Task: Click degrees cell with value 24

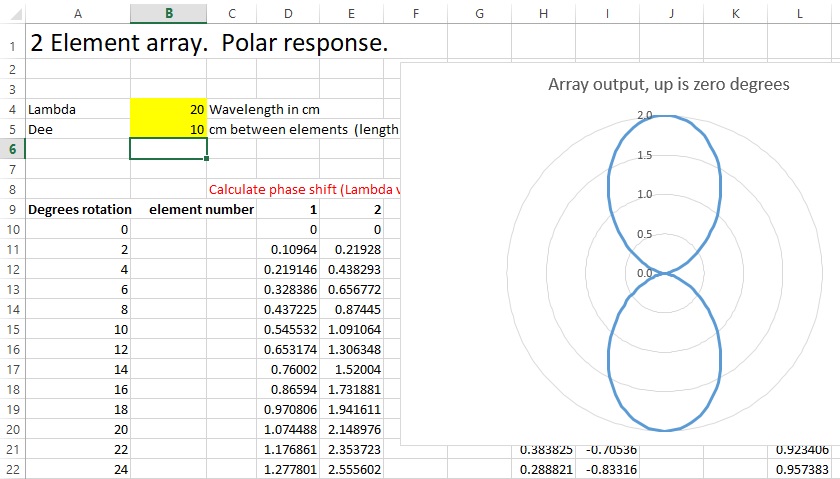Action: 78,469
